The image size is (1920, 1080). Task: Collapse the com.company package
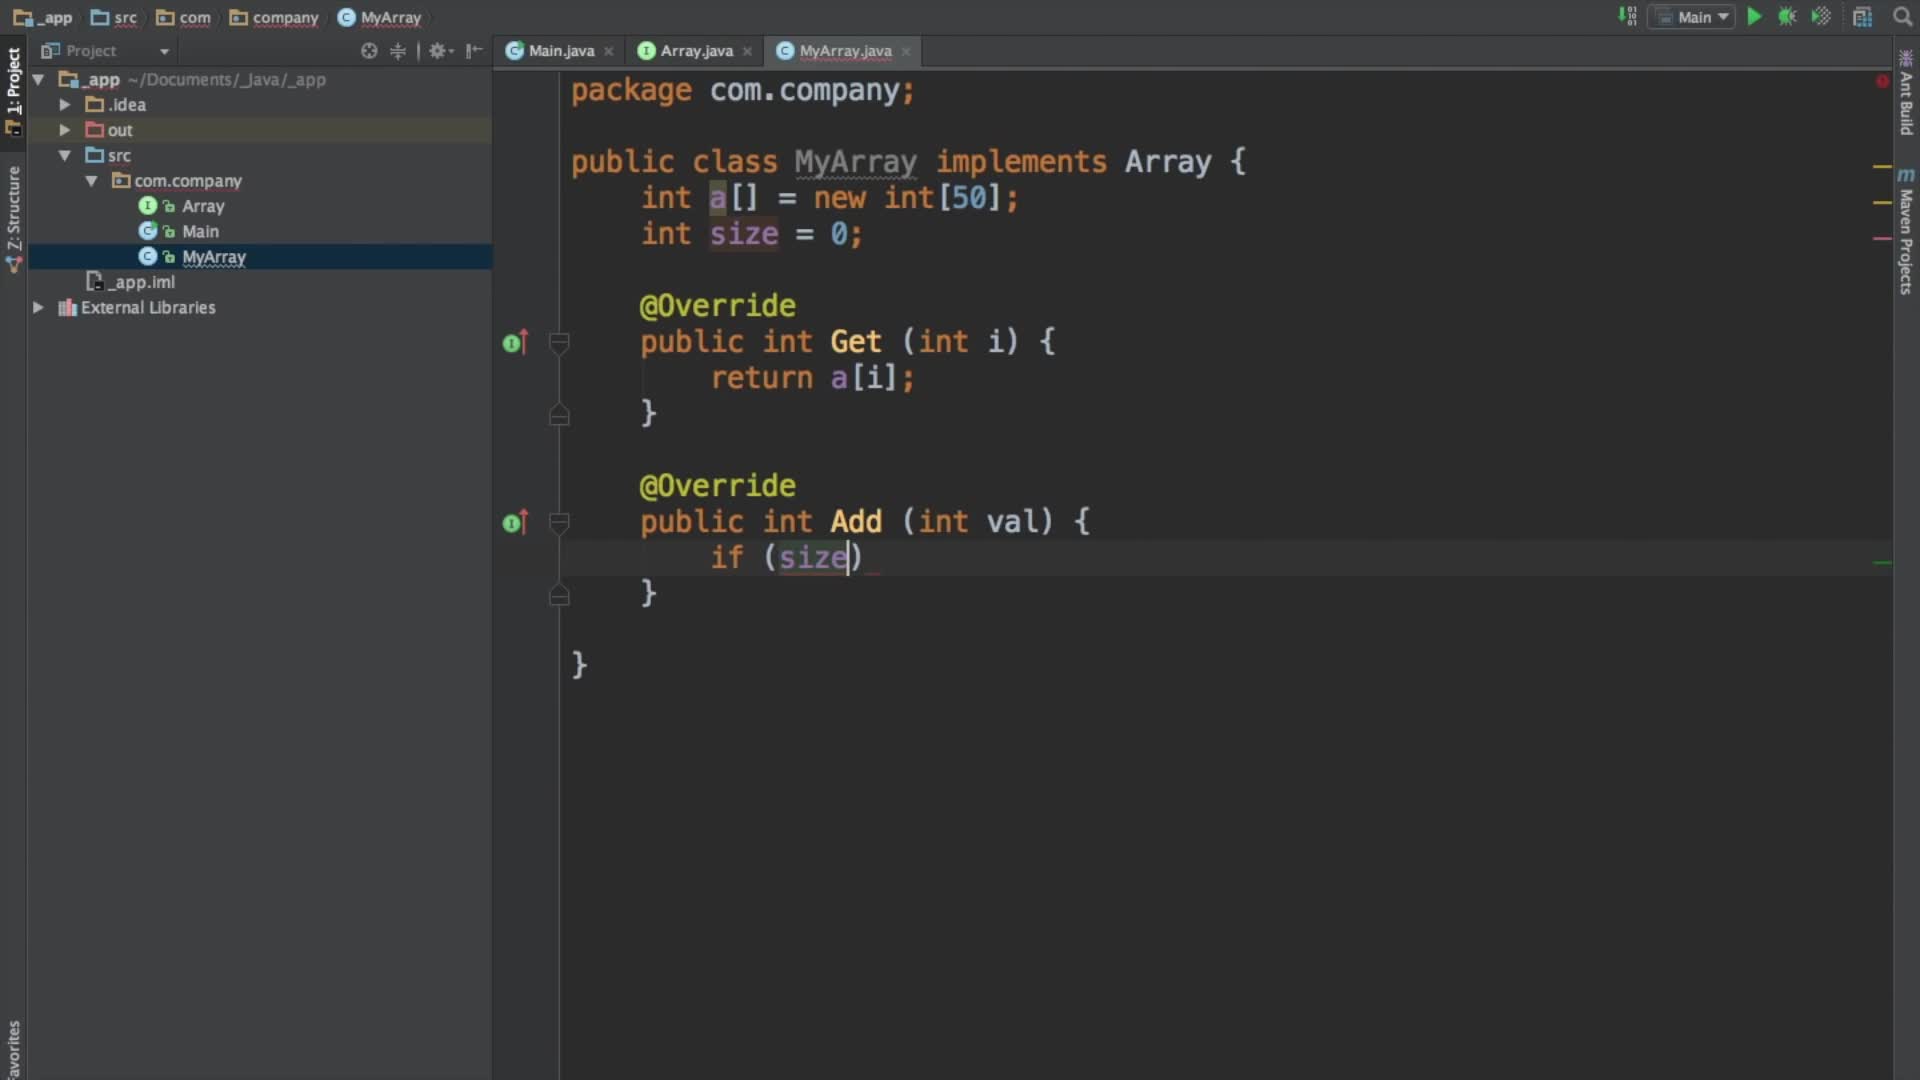coord(91,181)
